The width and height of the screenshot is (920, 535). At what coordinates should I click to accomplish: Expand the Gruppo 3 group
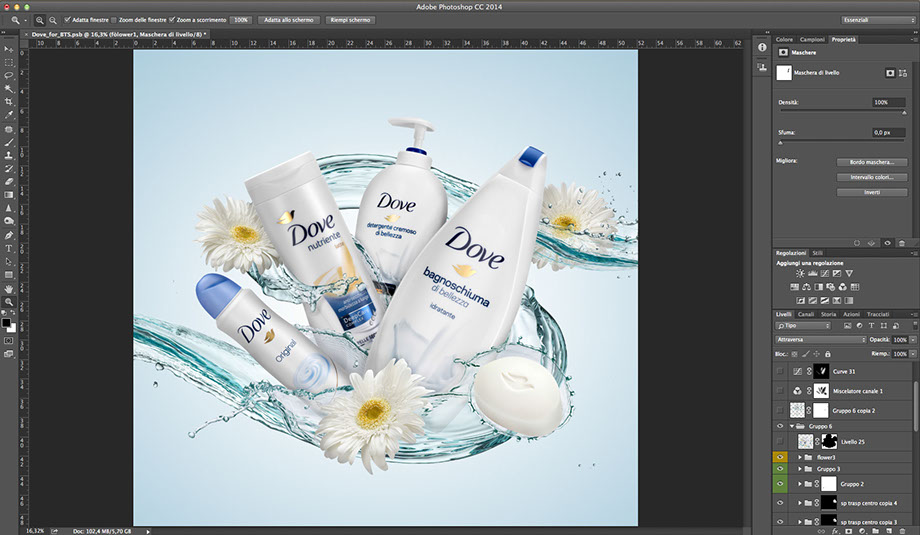point(799,469)
